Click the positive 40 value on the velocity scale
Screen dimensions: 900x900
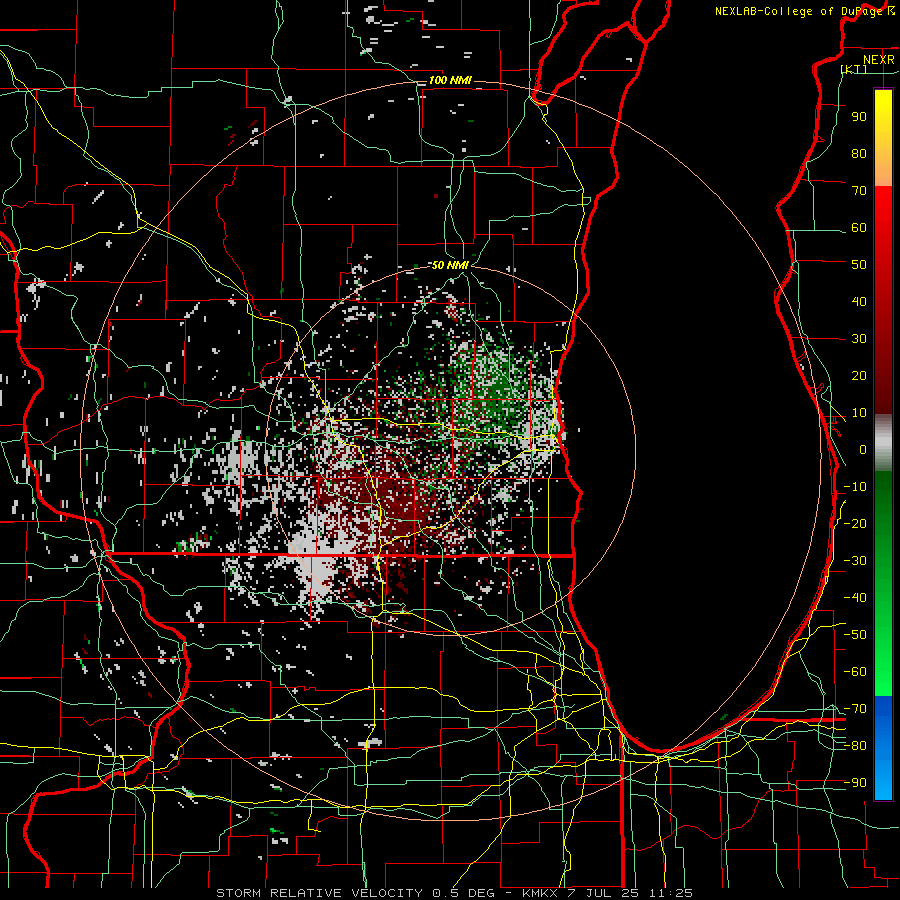859,302
